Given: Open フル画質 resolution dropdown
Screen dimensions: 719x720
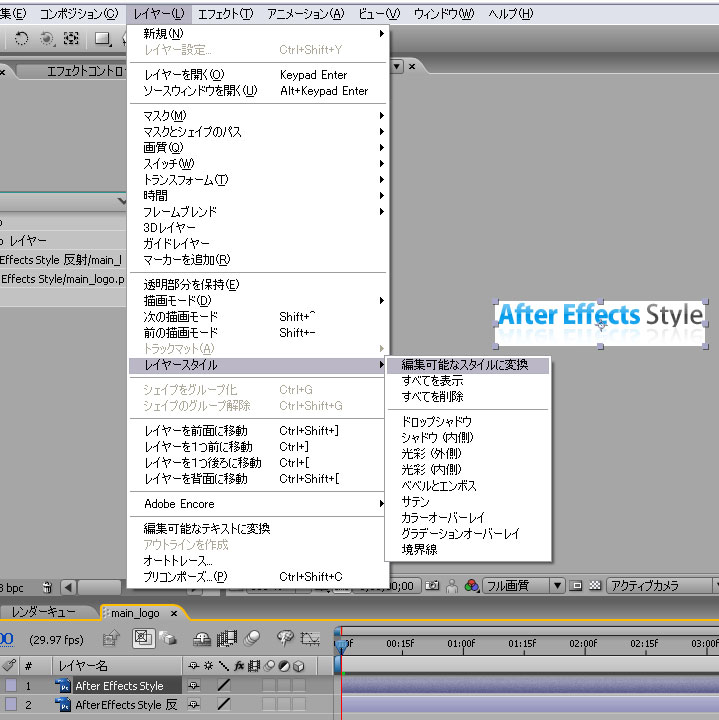Looking at the screenshot, I should (x=523, y=585).
